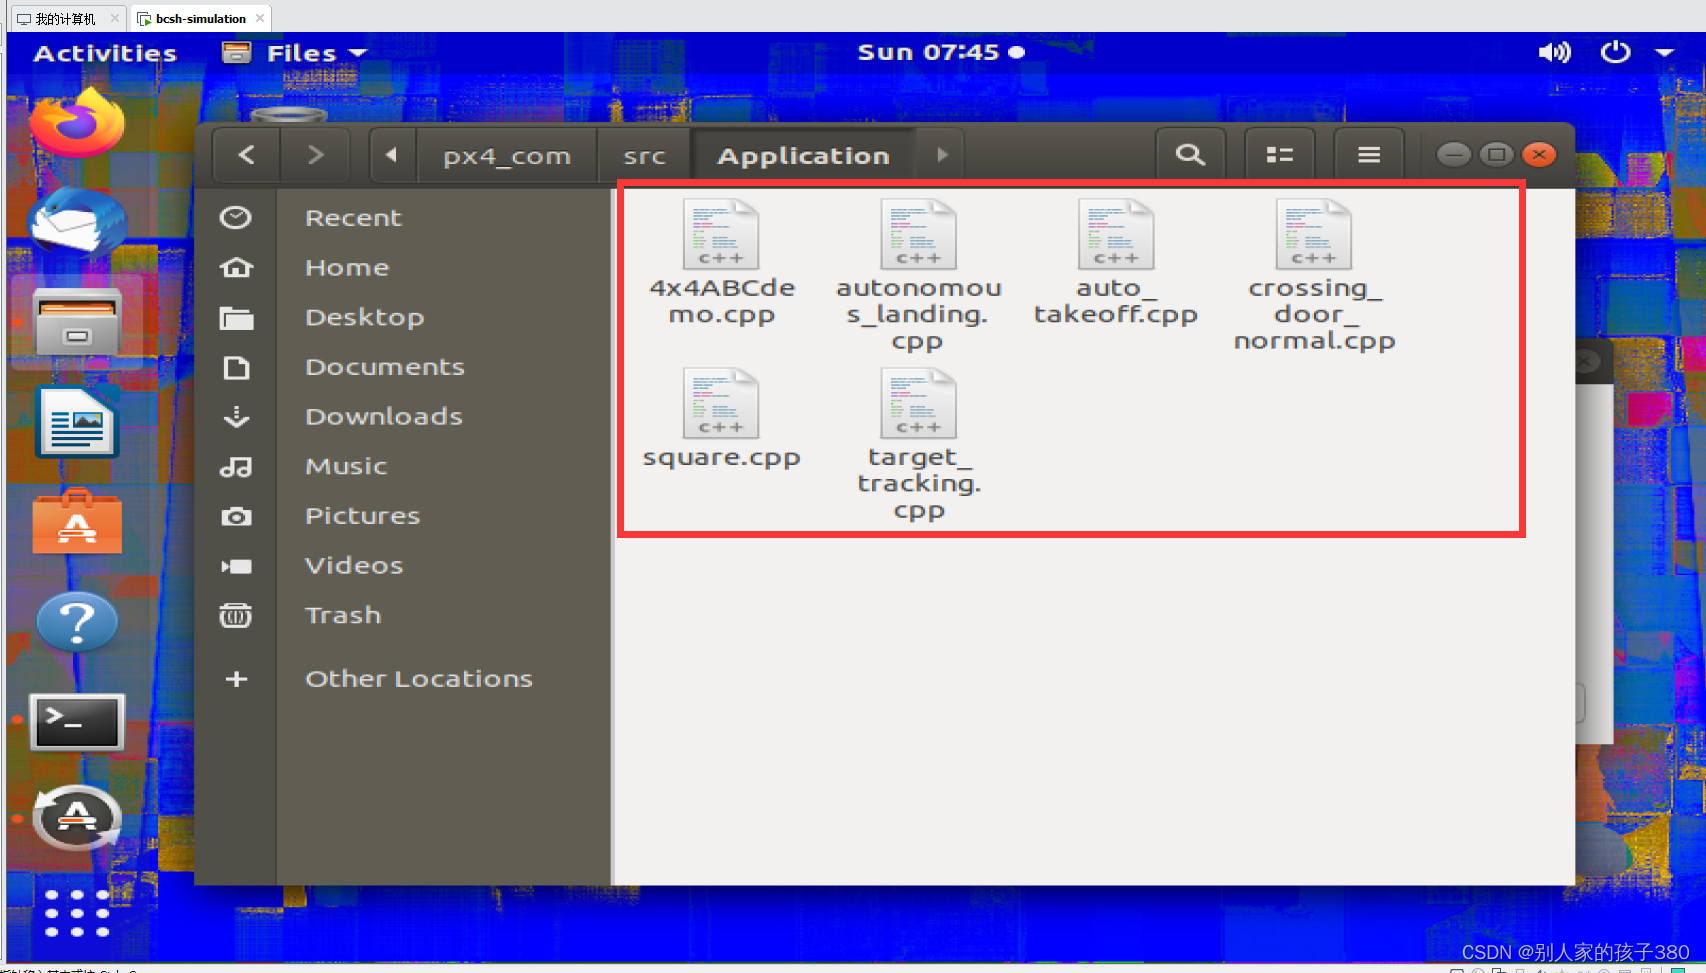Click the Downloads arrow icon in sidebar

coord(236,416)
